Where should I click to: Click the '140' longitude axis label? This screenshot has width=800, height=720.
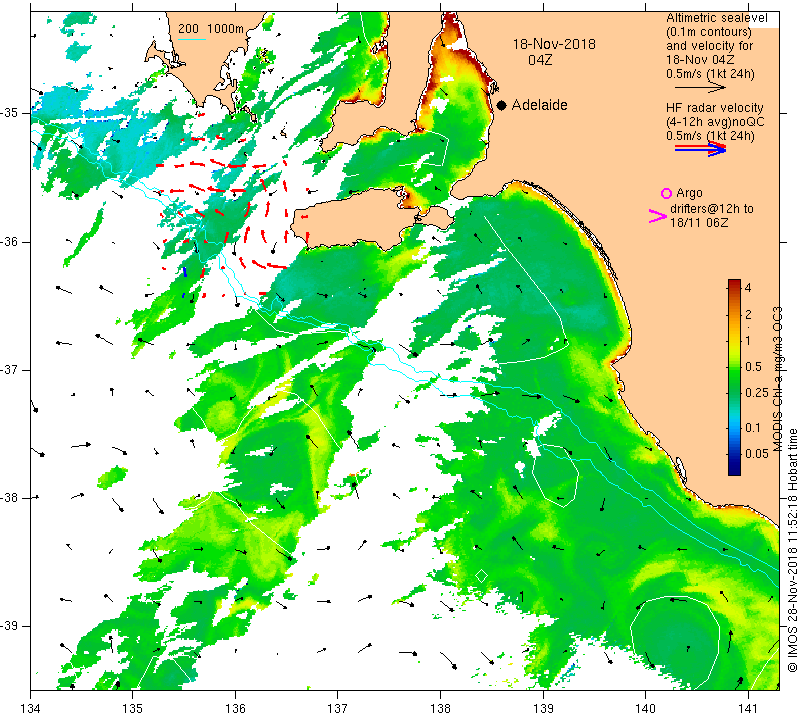point(645,708)
